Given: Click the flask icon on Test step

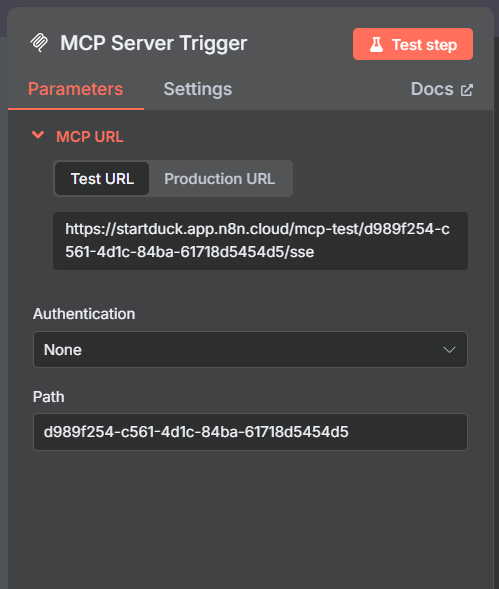Looking at the screenshot, I should (x=376, y=44).
